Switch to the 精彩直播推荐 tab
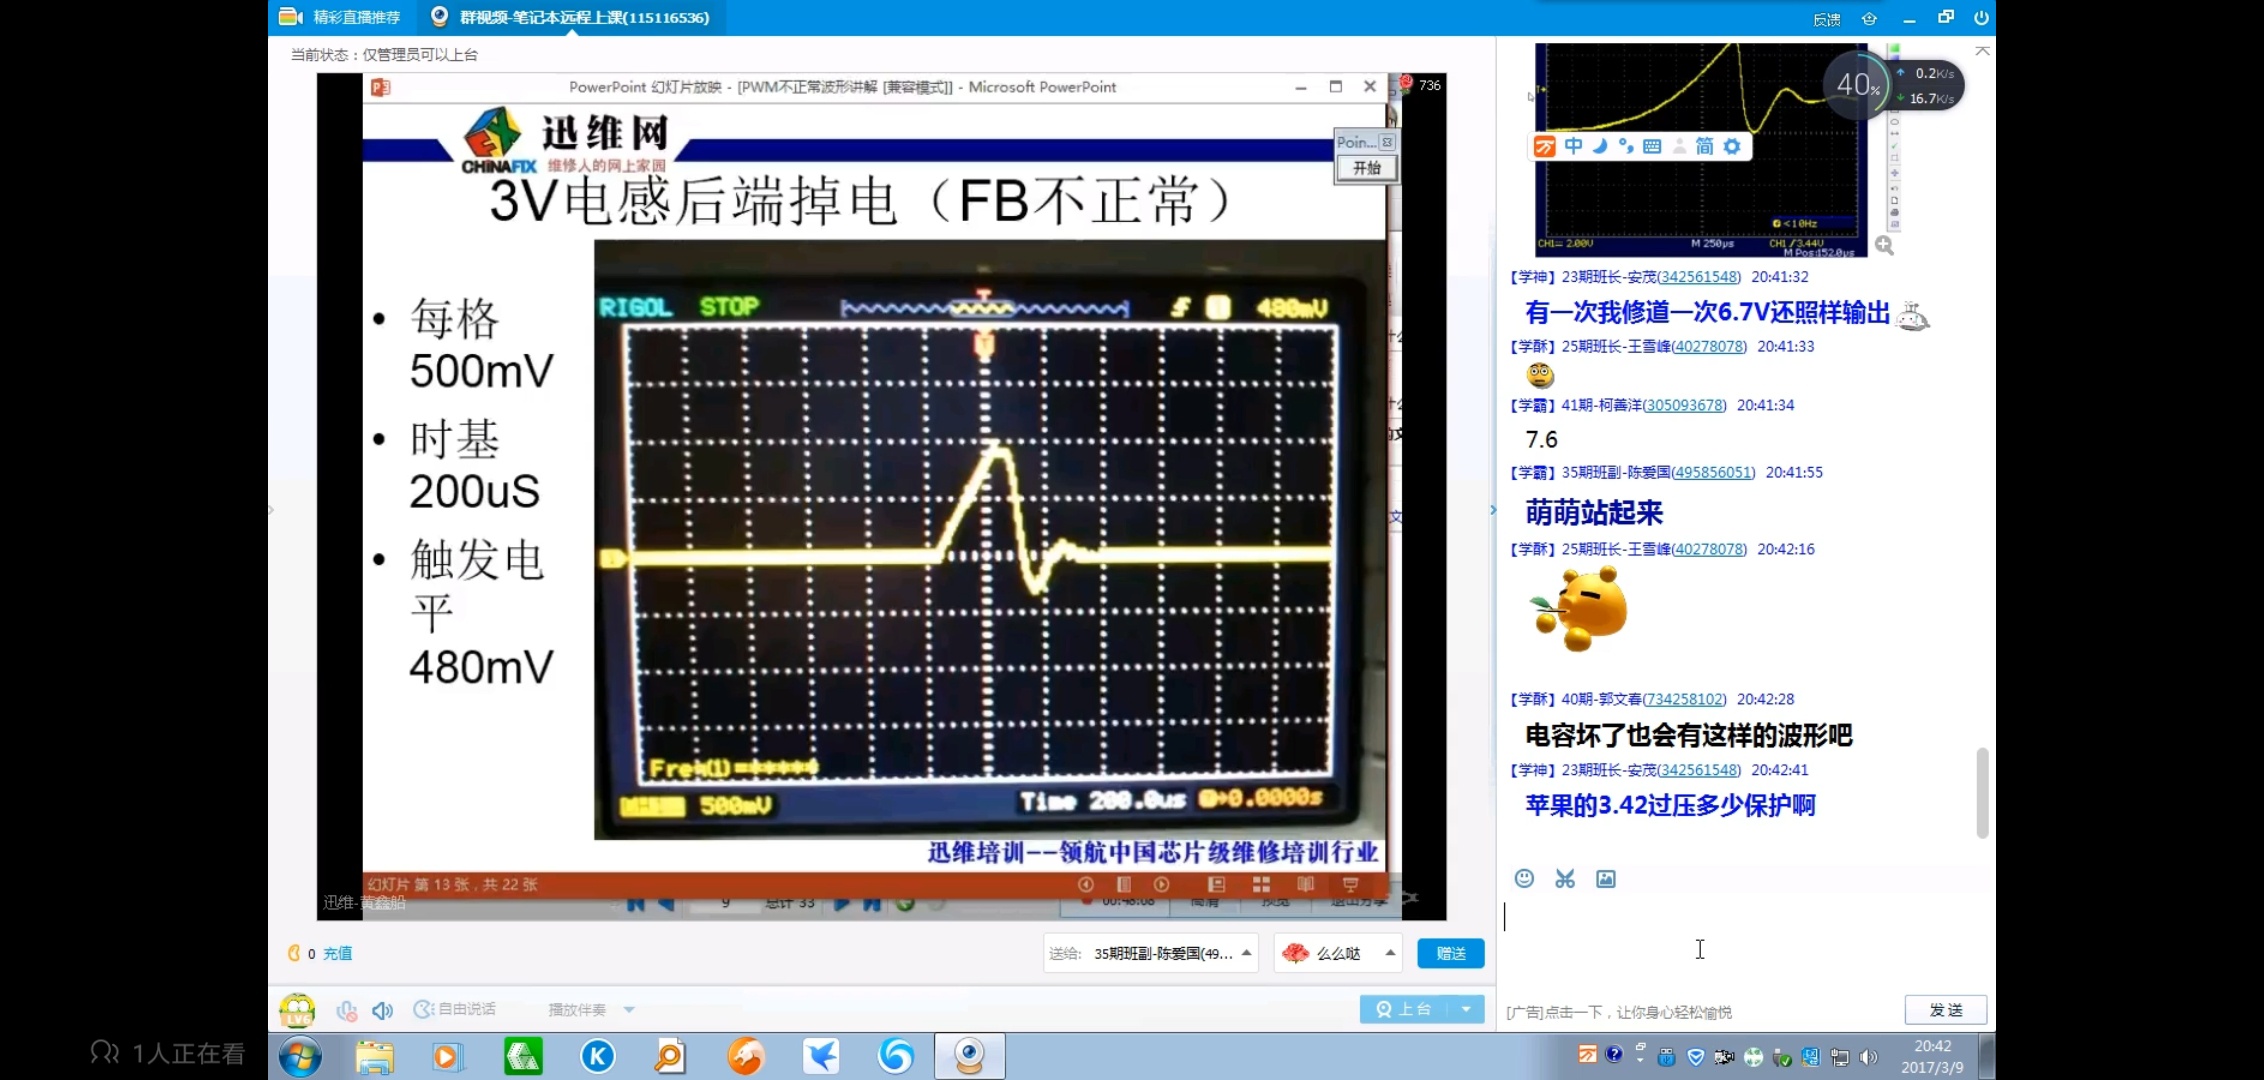2264x1080 pixels. pos(341,17)
